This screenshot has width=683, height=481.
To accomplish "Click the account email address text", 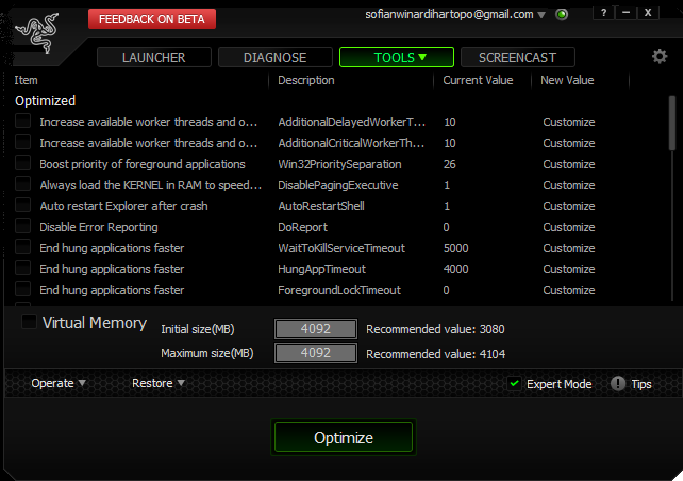I will [449, 14].
